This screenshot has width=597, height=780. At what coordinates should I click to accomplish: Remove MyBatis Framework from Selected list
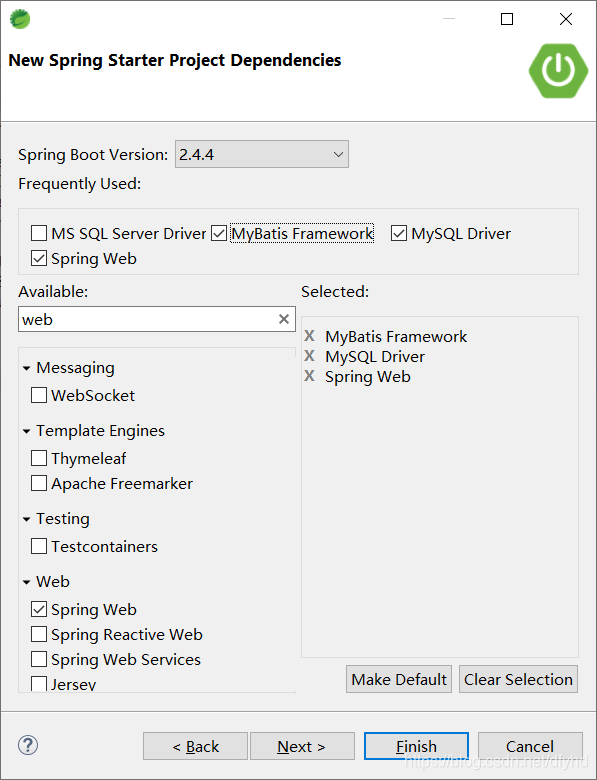click(309, 336)
